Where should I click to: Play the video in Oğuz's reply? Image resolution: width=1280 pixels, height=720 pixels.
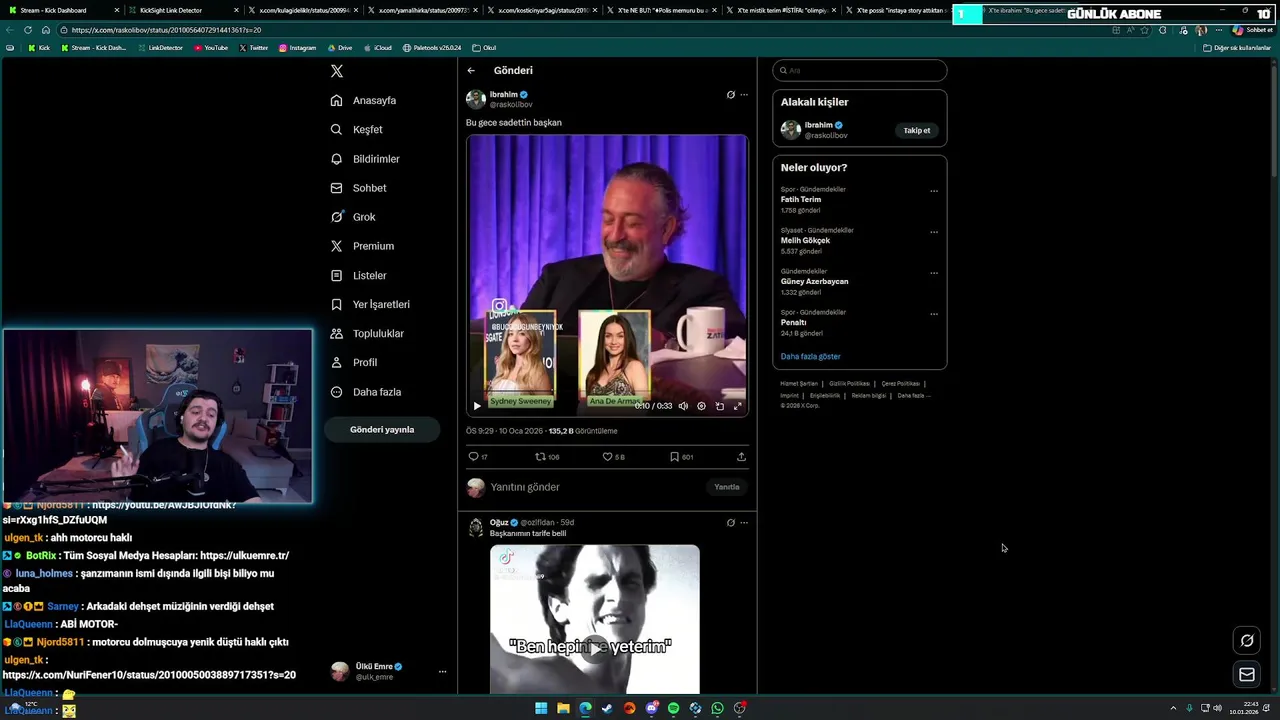595,648
